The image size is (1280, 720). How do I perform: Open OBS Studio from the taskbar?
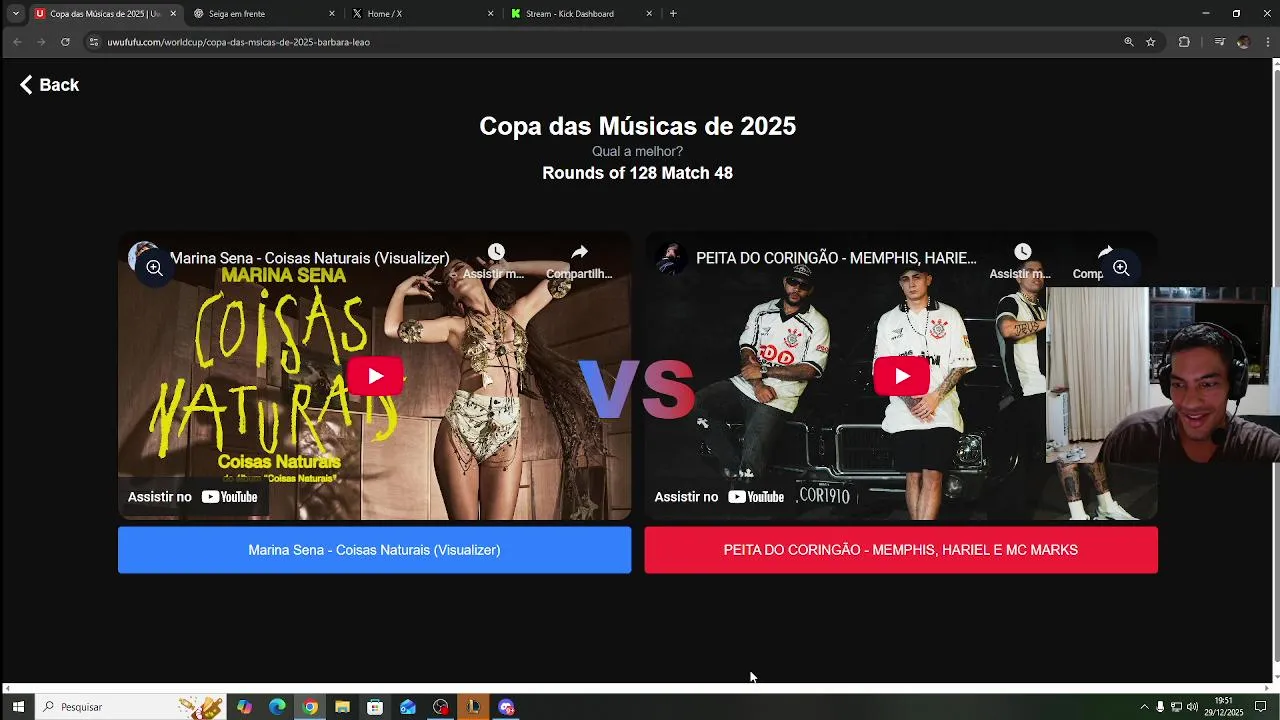(x=441, y=707)
